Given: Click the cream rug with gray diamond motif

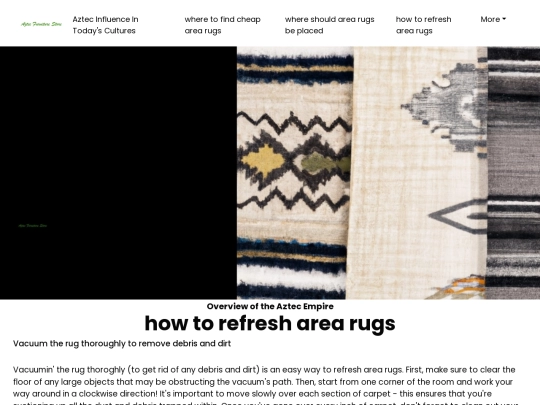Looking at the screenshot, I should tap(418, 173).
